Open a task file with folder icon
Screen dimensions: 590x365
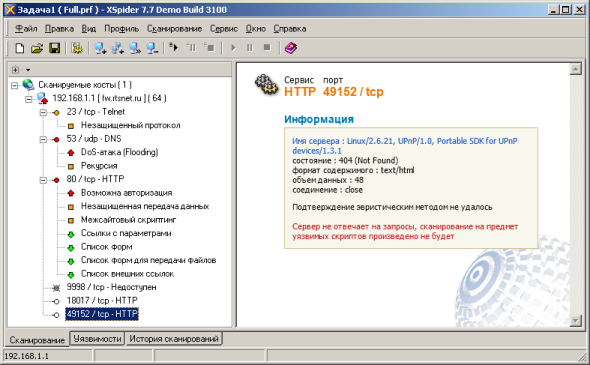click(37, 48)
